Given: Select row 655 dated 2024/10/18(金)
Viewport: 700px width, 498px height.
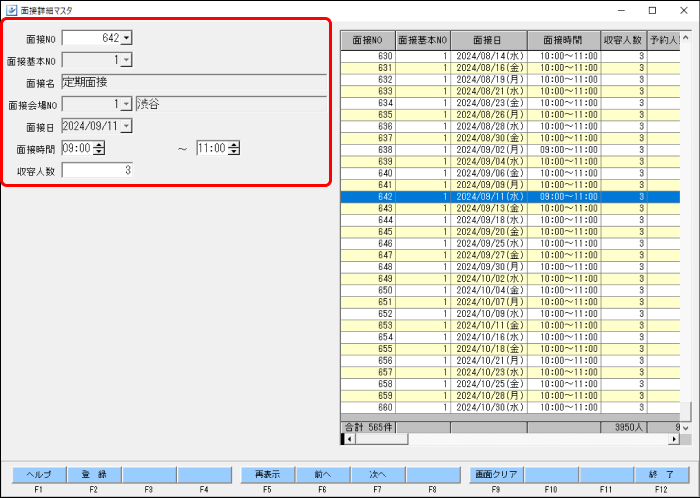Looking at the screenshot, I should 510,349.
